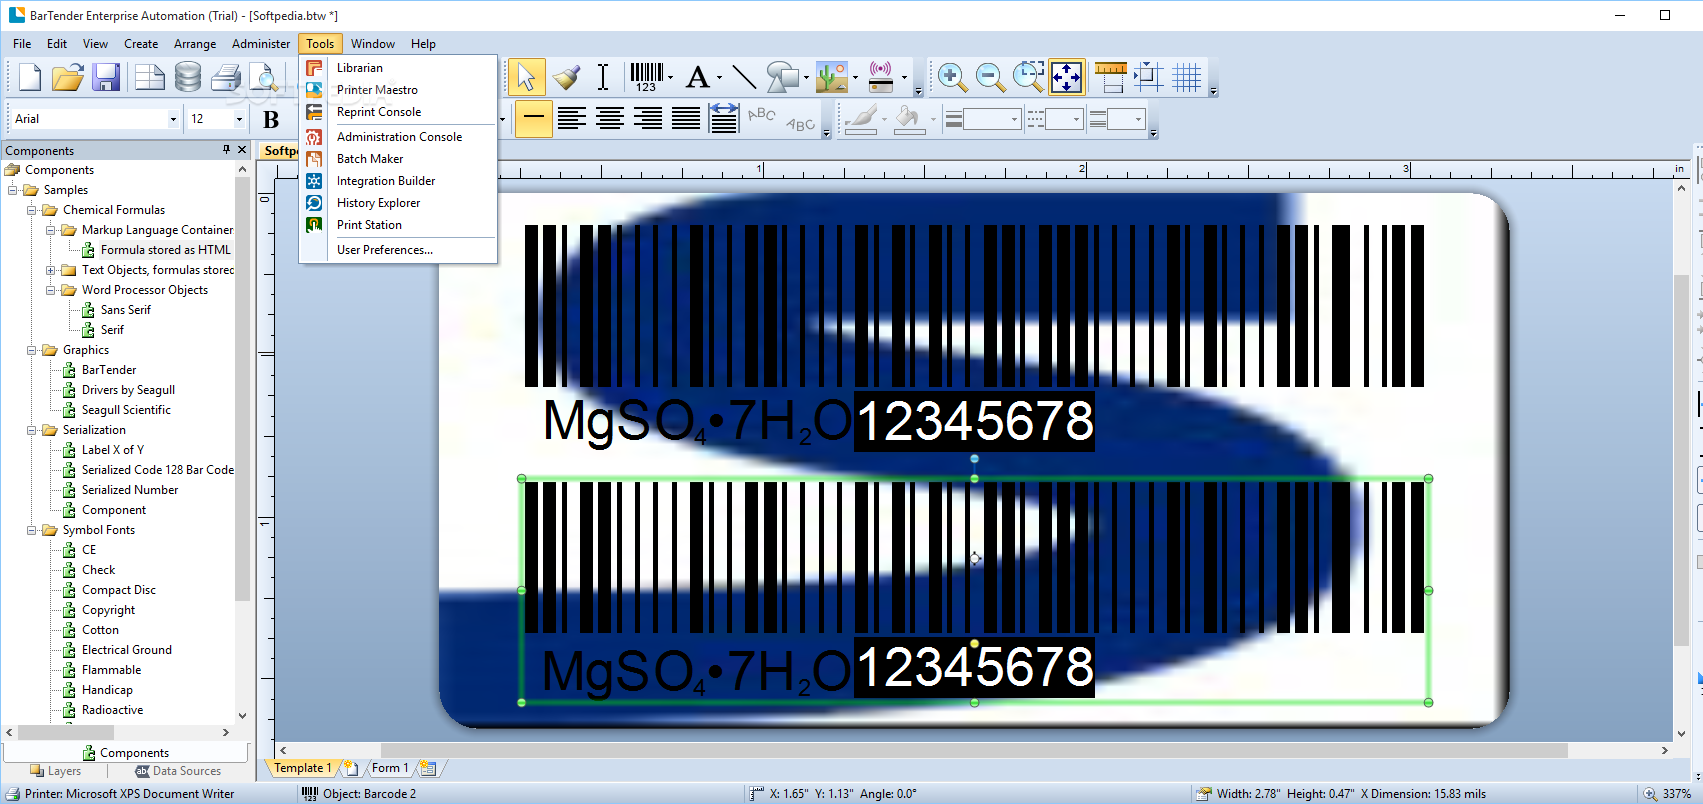Image resolution: width=1703 pixels, height=804 pixels.
Task: Select the RFID encoder tool
Action: (x=881, y=77)
